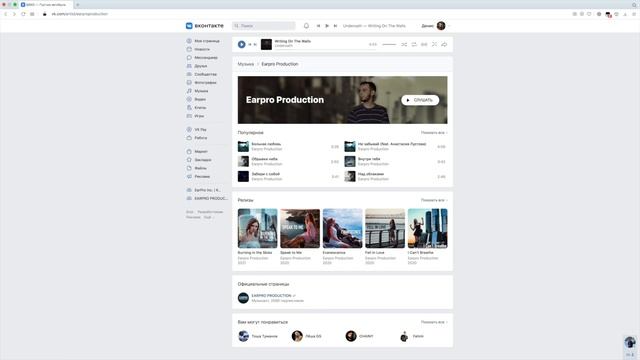Click the VK search field
Screen dimensions: 640x360
(264, 26)
